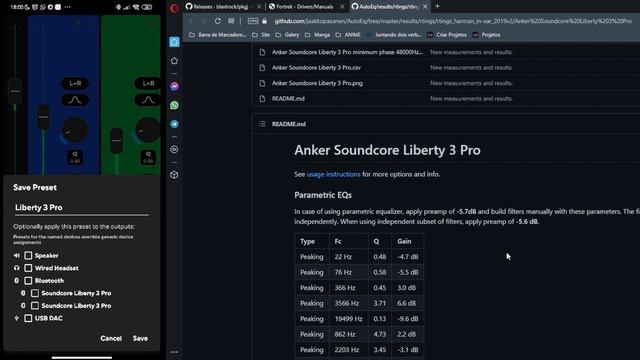Open the Manga bookmark folder

point(318,35)
